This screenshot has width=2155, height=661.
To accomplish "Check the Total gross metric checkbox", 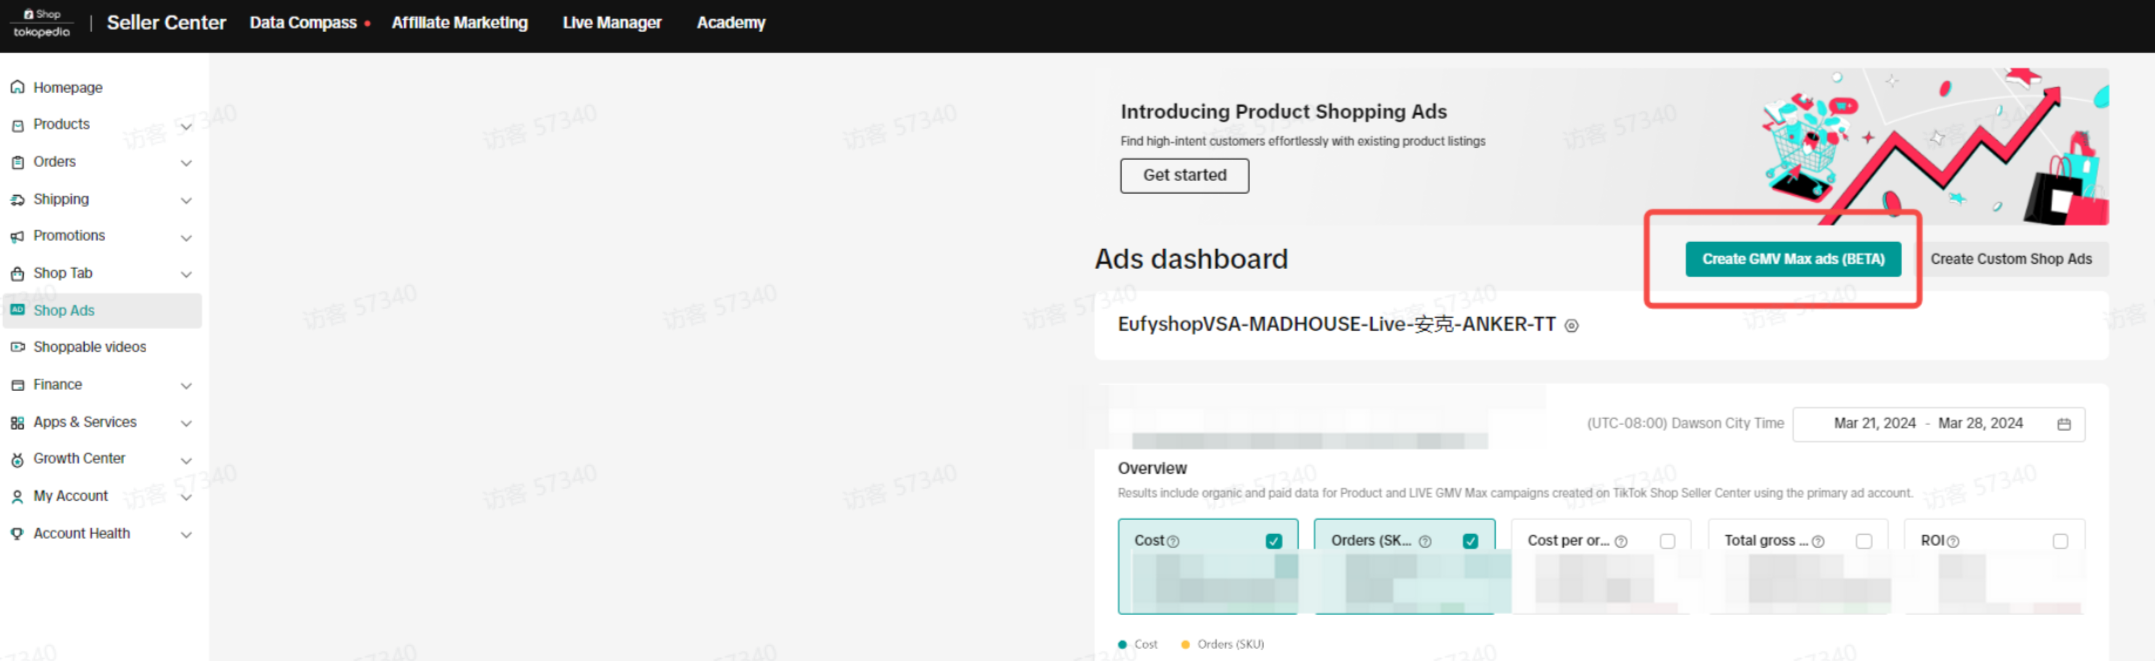I will (1863, 541).
